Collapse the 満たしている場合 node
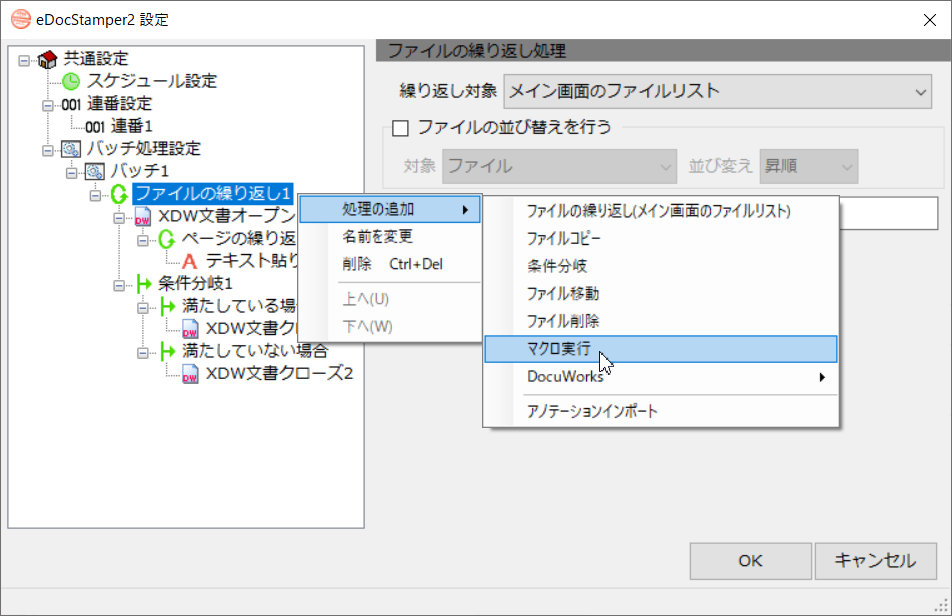This screenshot has width=952, height=616. coord(143,308)
